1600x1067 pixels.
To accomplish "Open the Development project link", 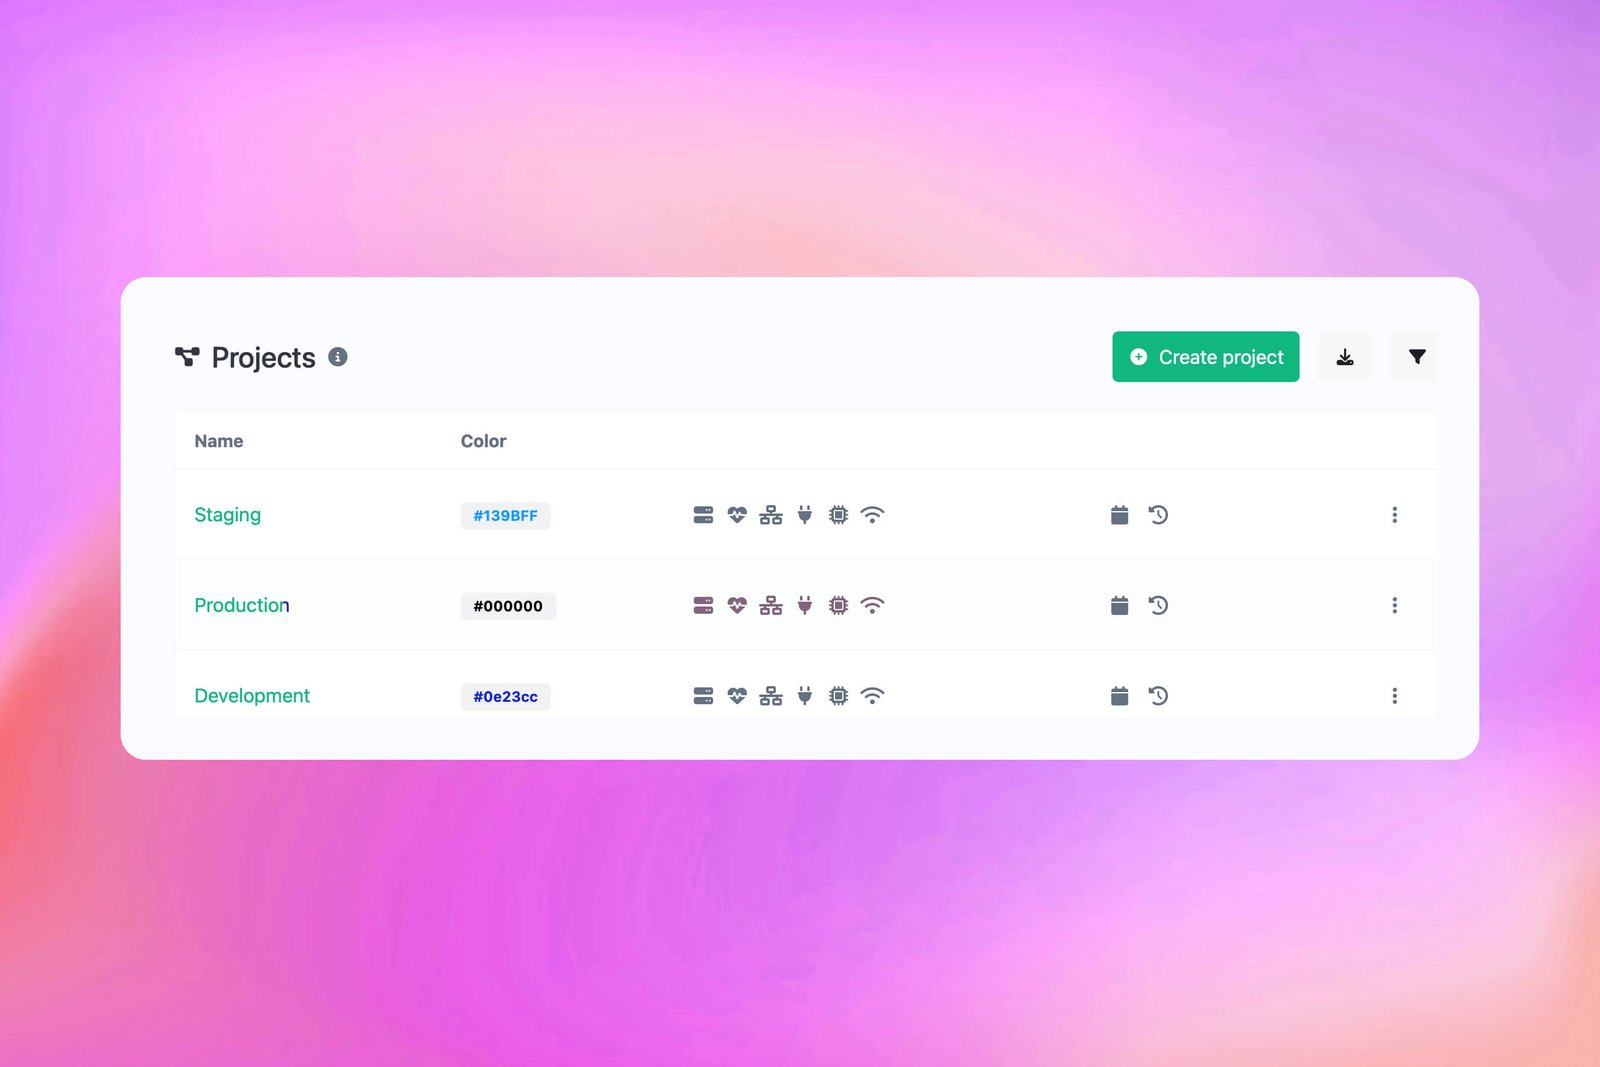I will click(x=252, y=696).
